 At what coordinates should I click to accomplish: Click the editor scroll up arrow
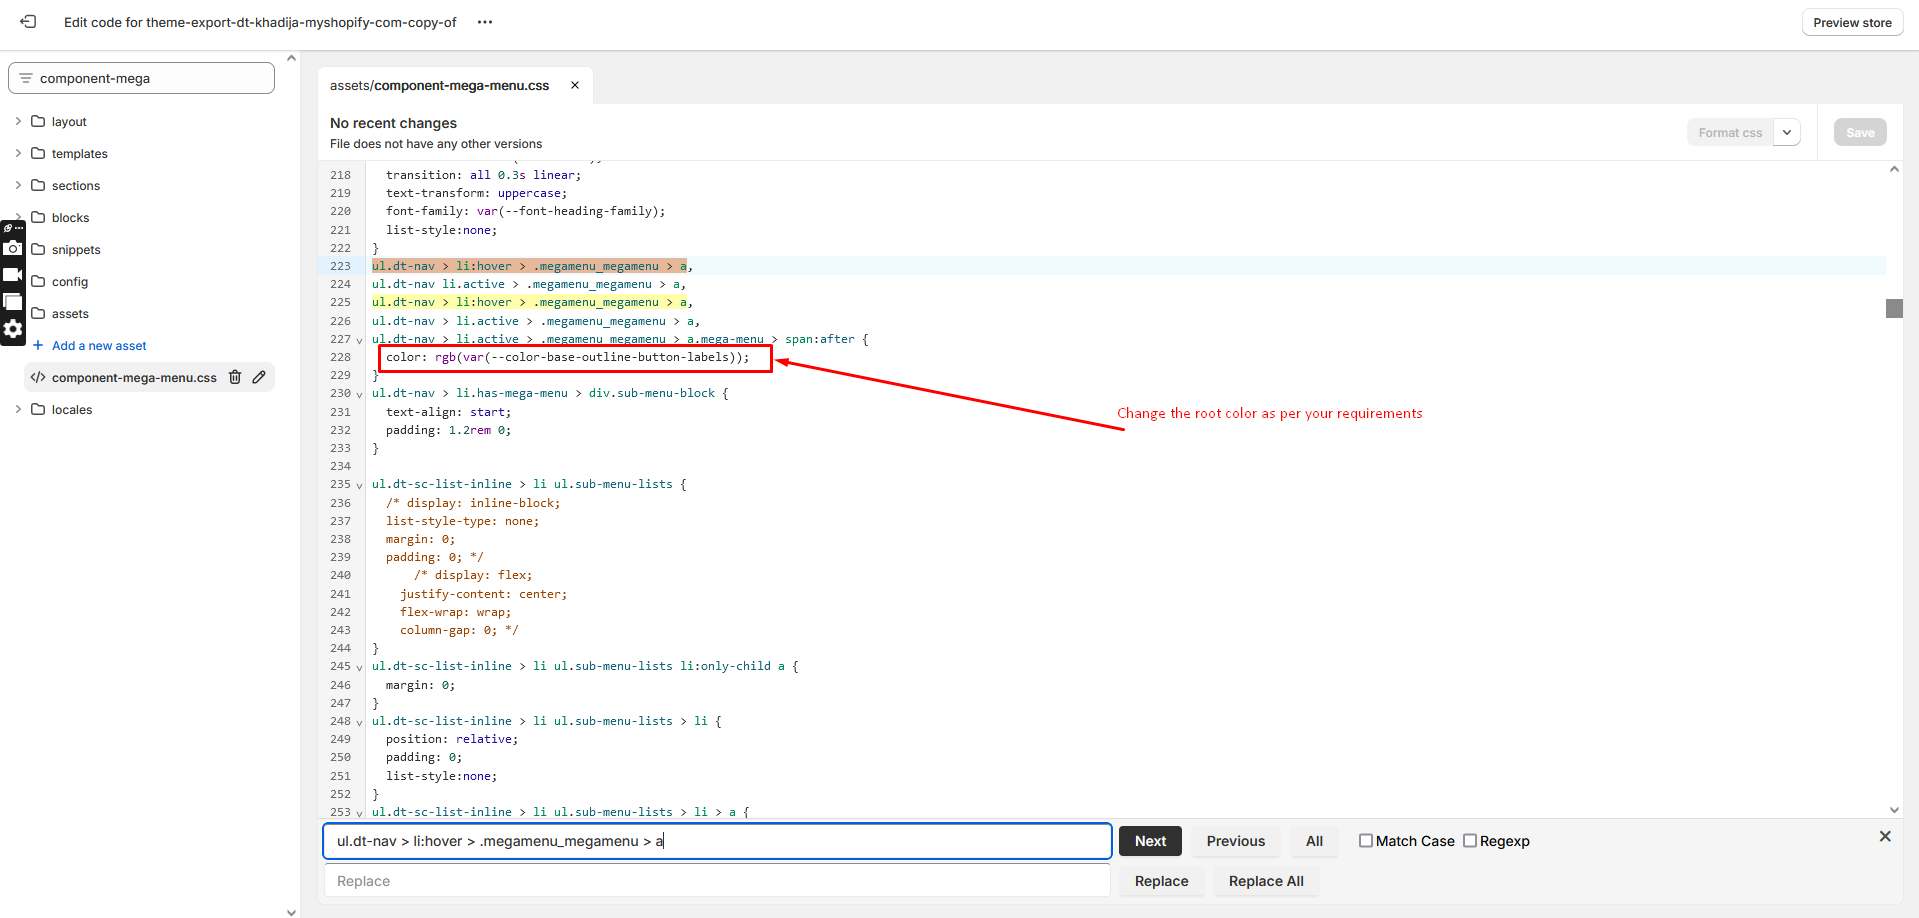click(1894, 169)
